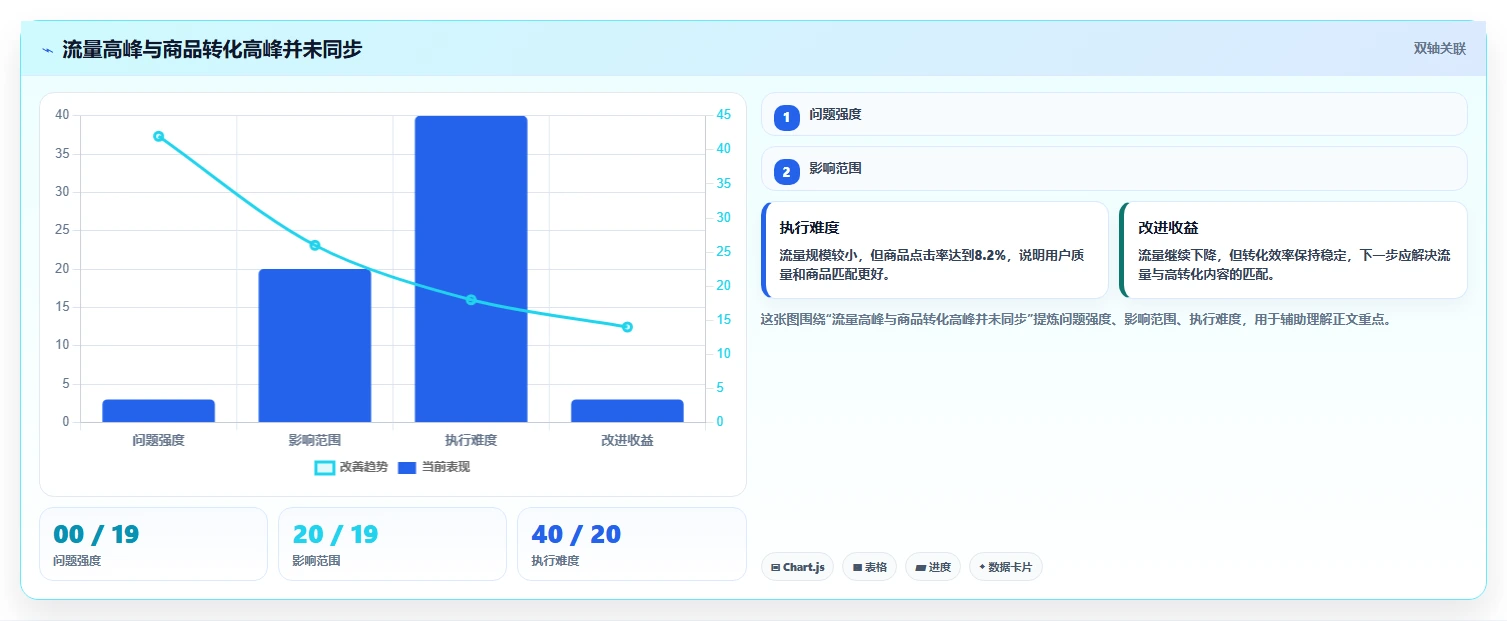Click the 问题强度 x-axis label

[158, 440]
